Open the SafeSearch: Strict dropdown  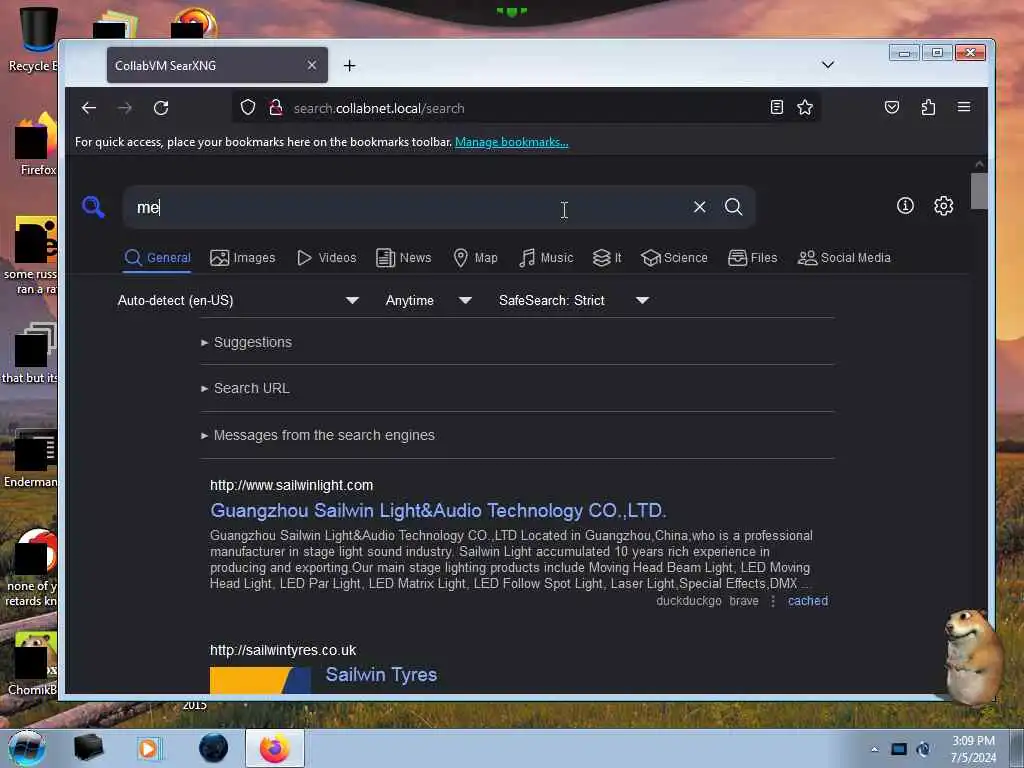pos(573,300)
